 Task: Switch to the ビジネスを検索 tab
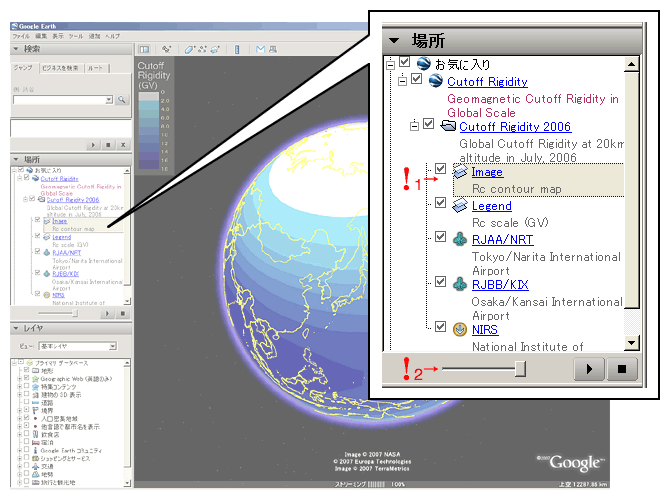(60, 68)
